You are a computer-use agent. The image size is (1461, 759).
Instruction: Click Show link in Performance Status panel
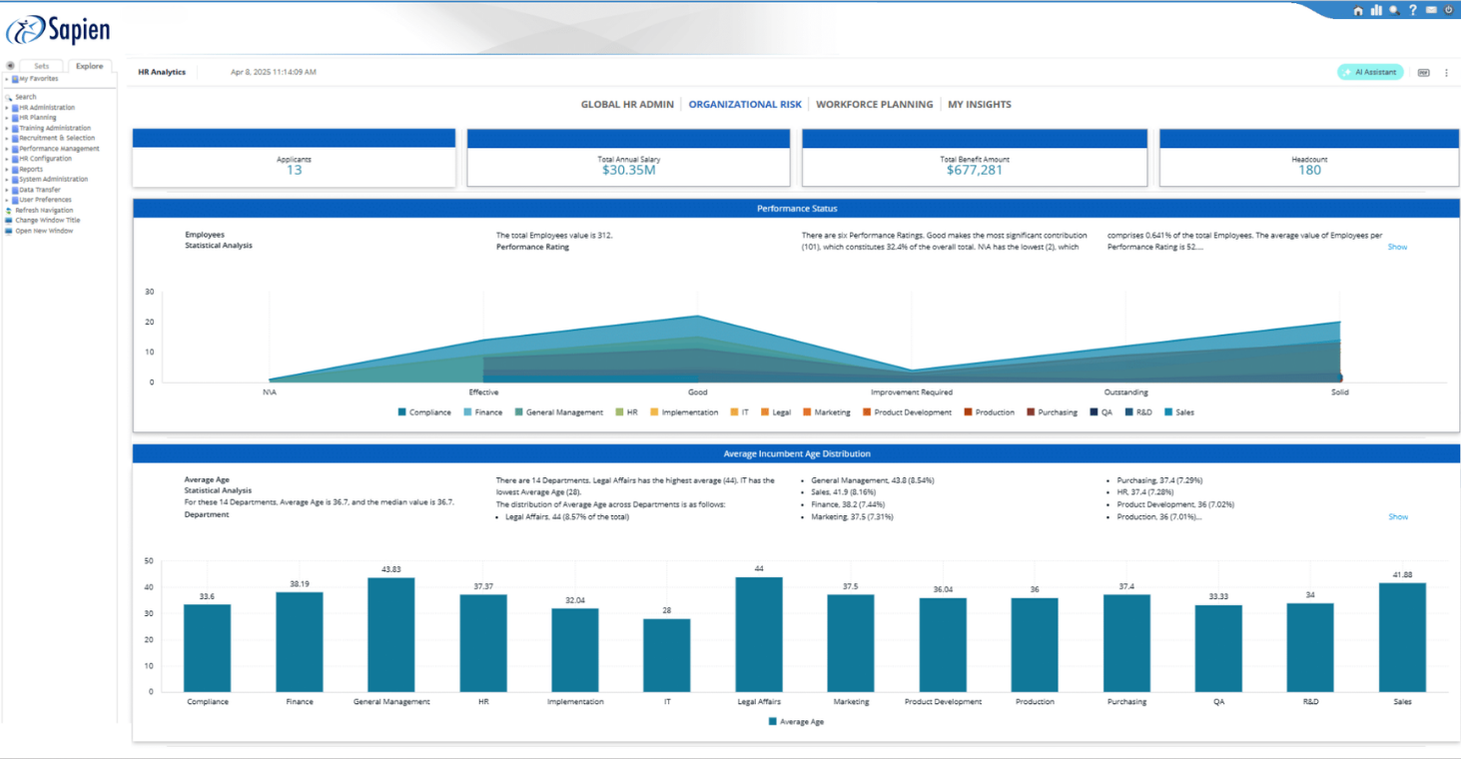pos(1397,247)
